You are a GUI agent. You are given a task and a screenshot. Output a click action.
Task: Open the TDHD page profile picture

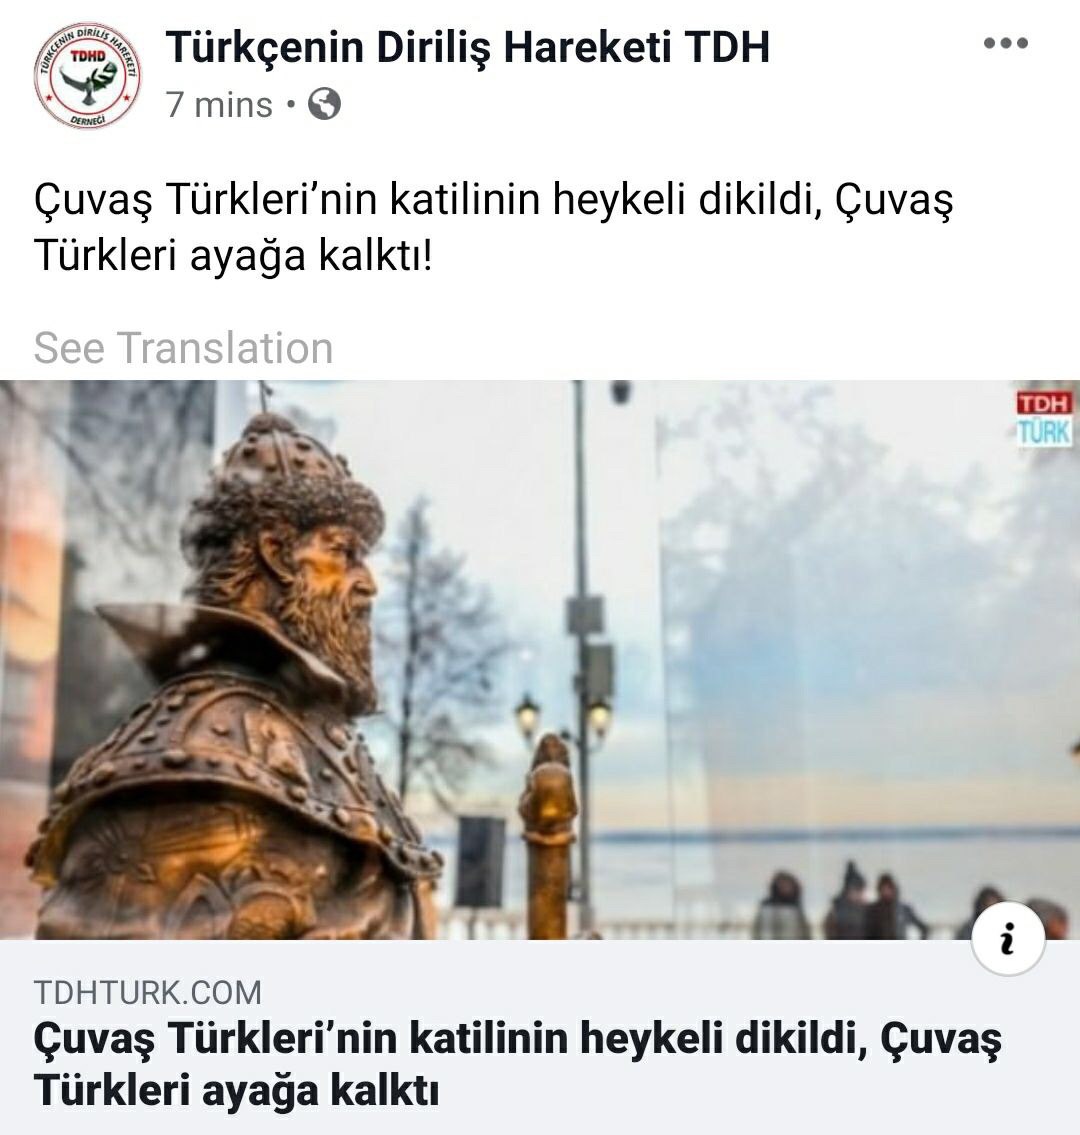click(x=87, y=76)
